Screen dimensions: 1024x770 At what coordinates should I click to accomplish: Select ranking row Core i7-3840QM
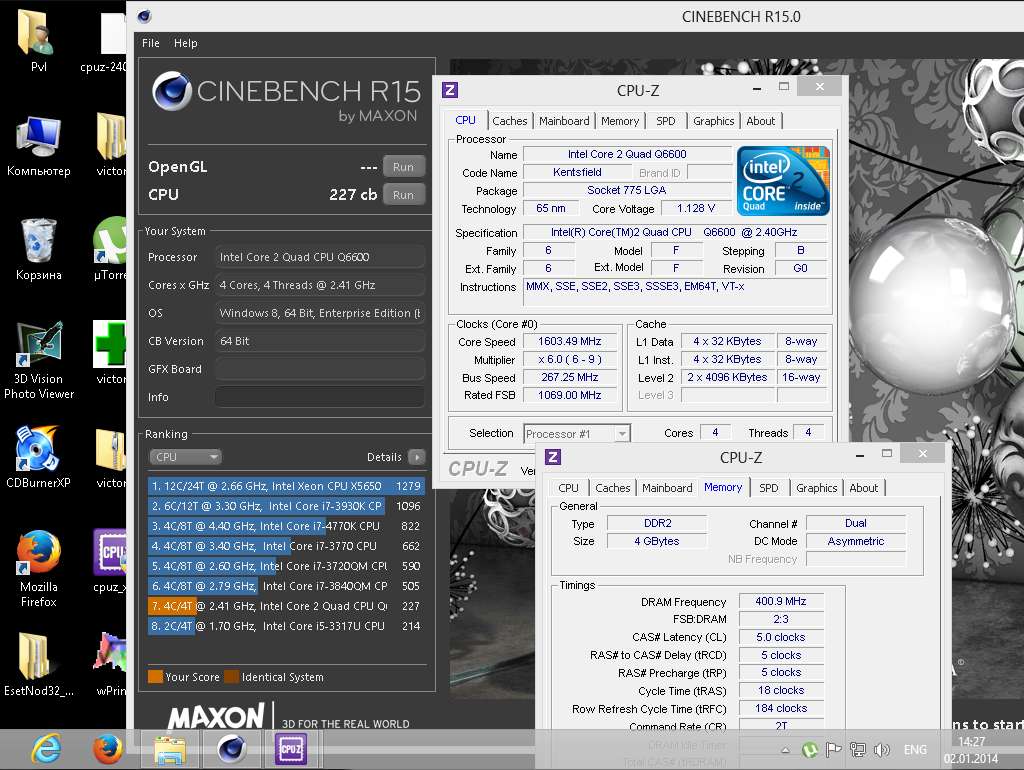tap(286, 586)
